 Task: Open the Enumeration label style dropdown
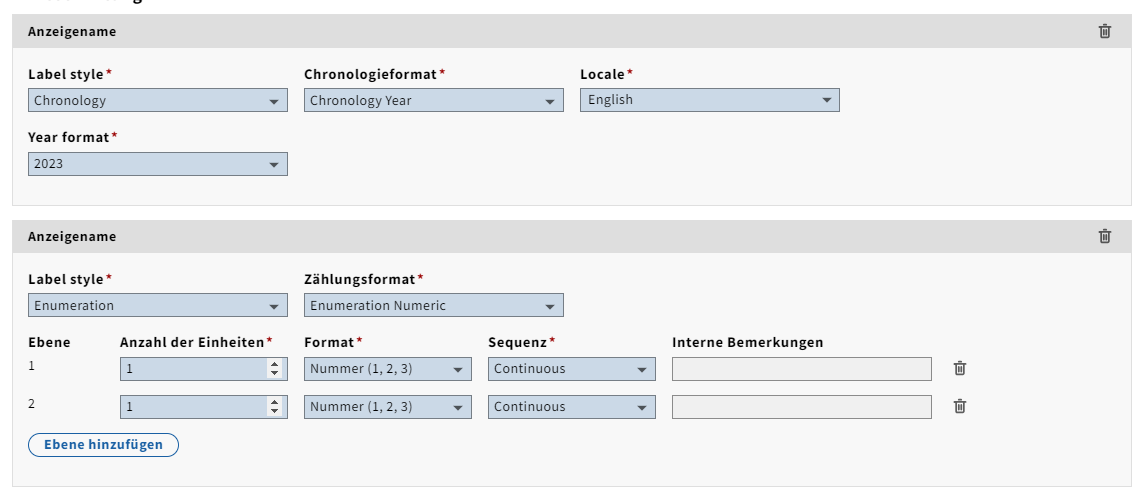158,305
